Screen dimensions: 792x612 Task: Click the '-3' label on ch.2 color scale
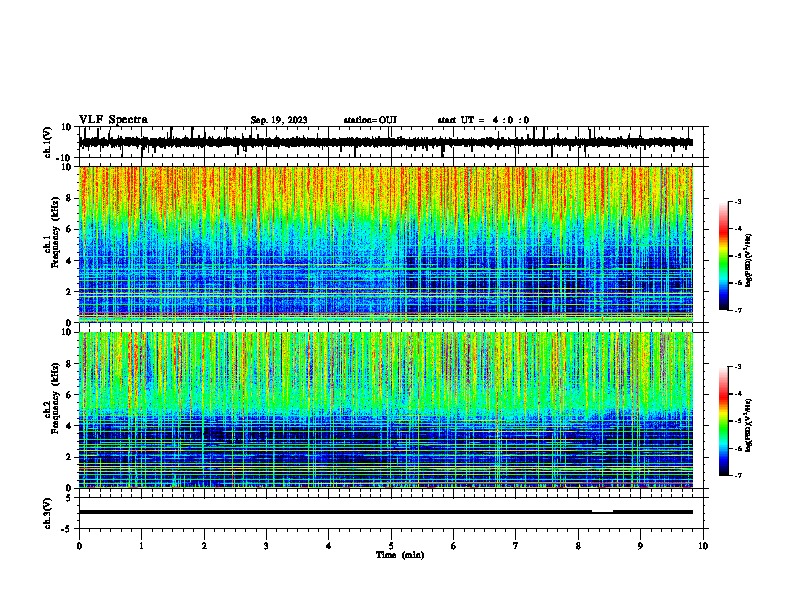pyautogui.click(x=737, y=367)
